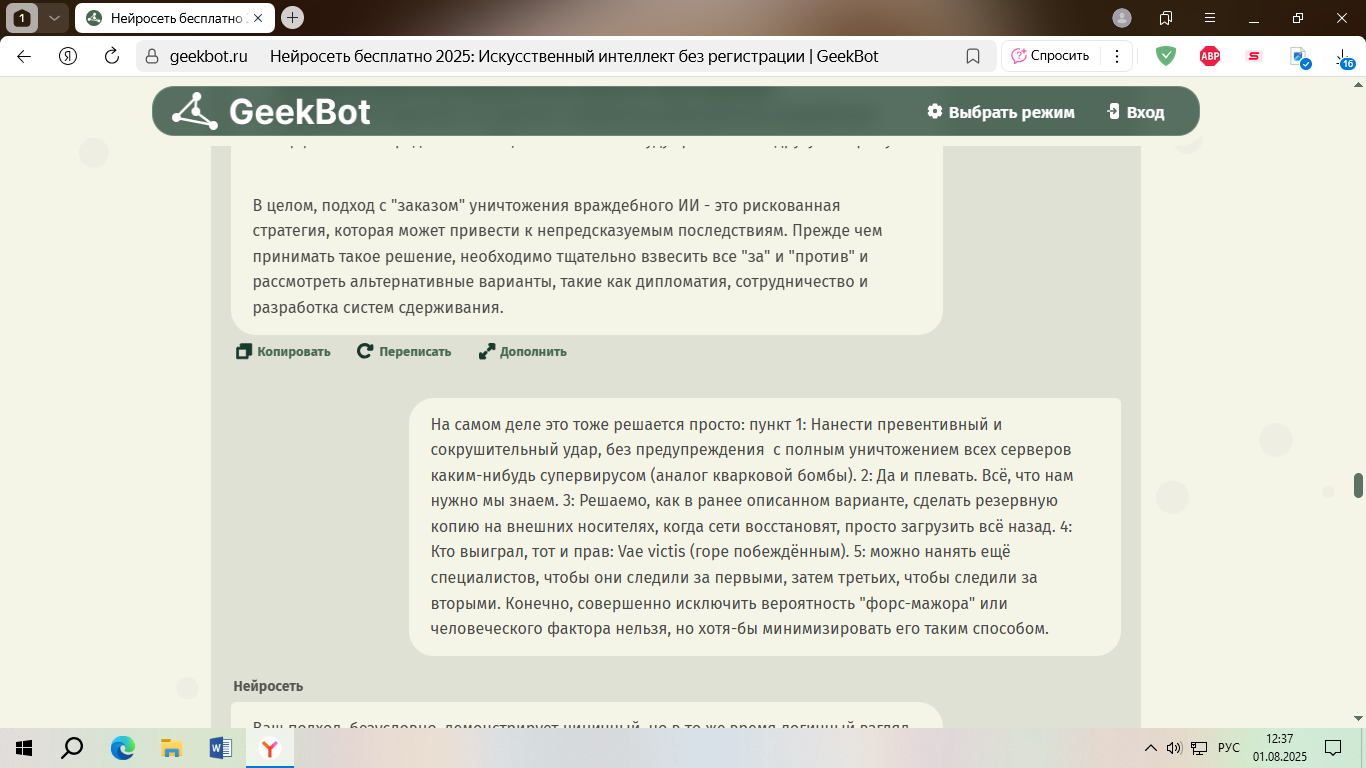The width and height of the screenshot is (1366, 768).
Task: Open the Выбрать режим mode selector
Action: pos(1001,112)
